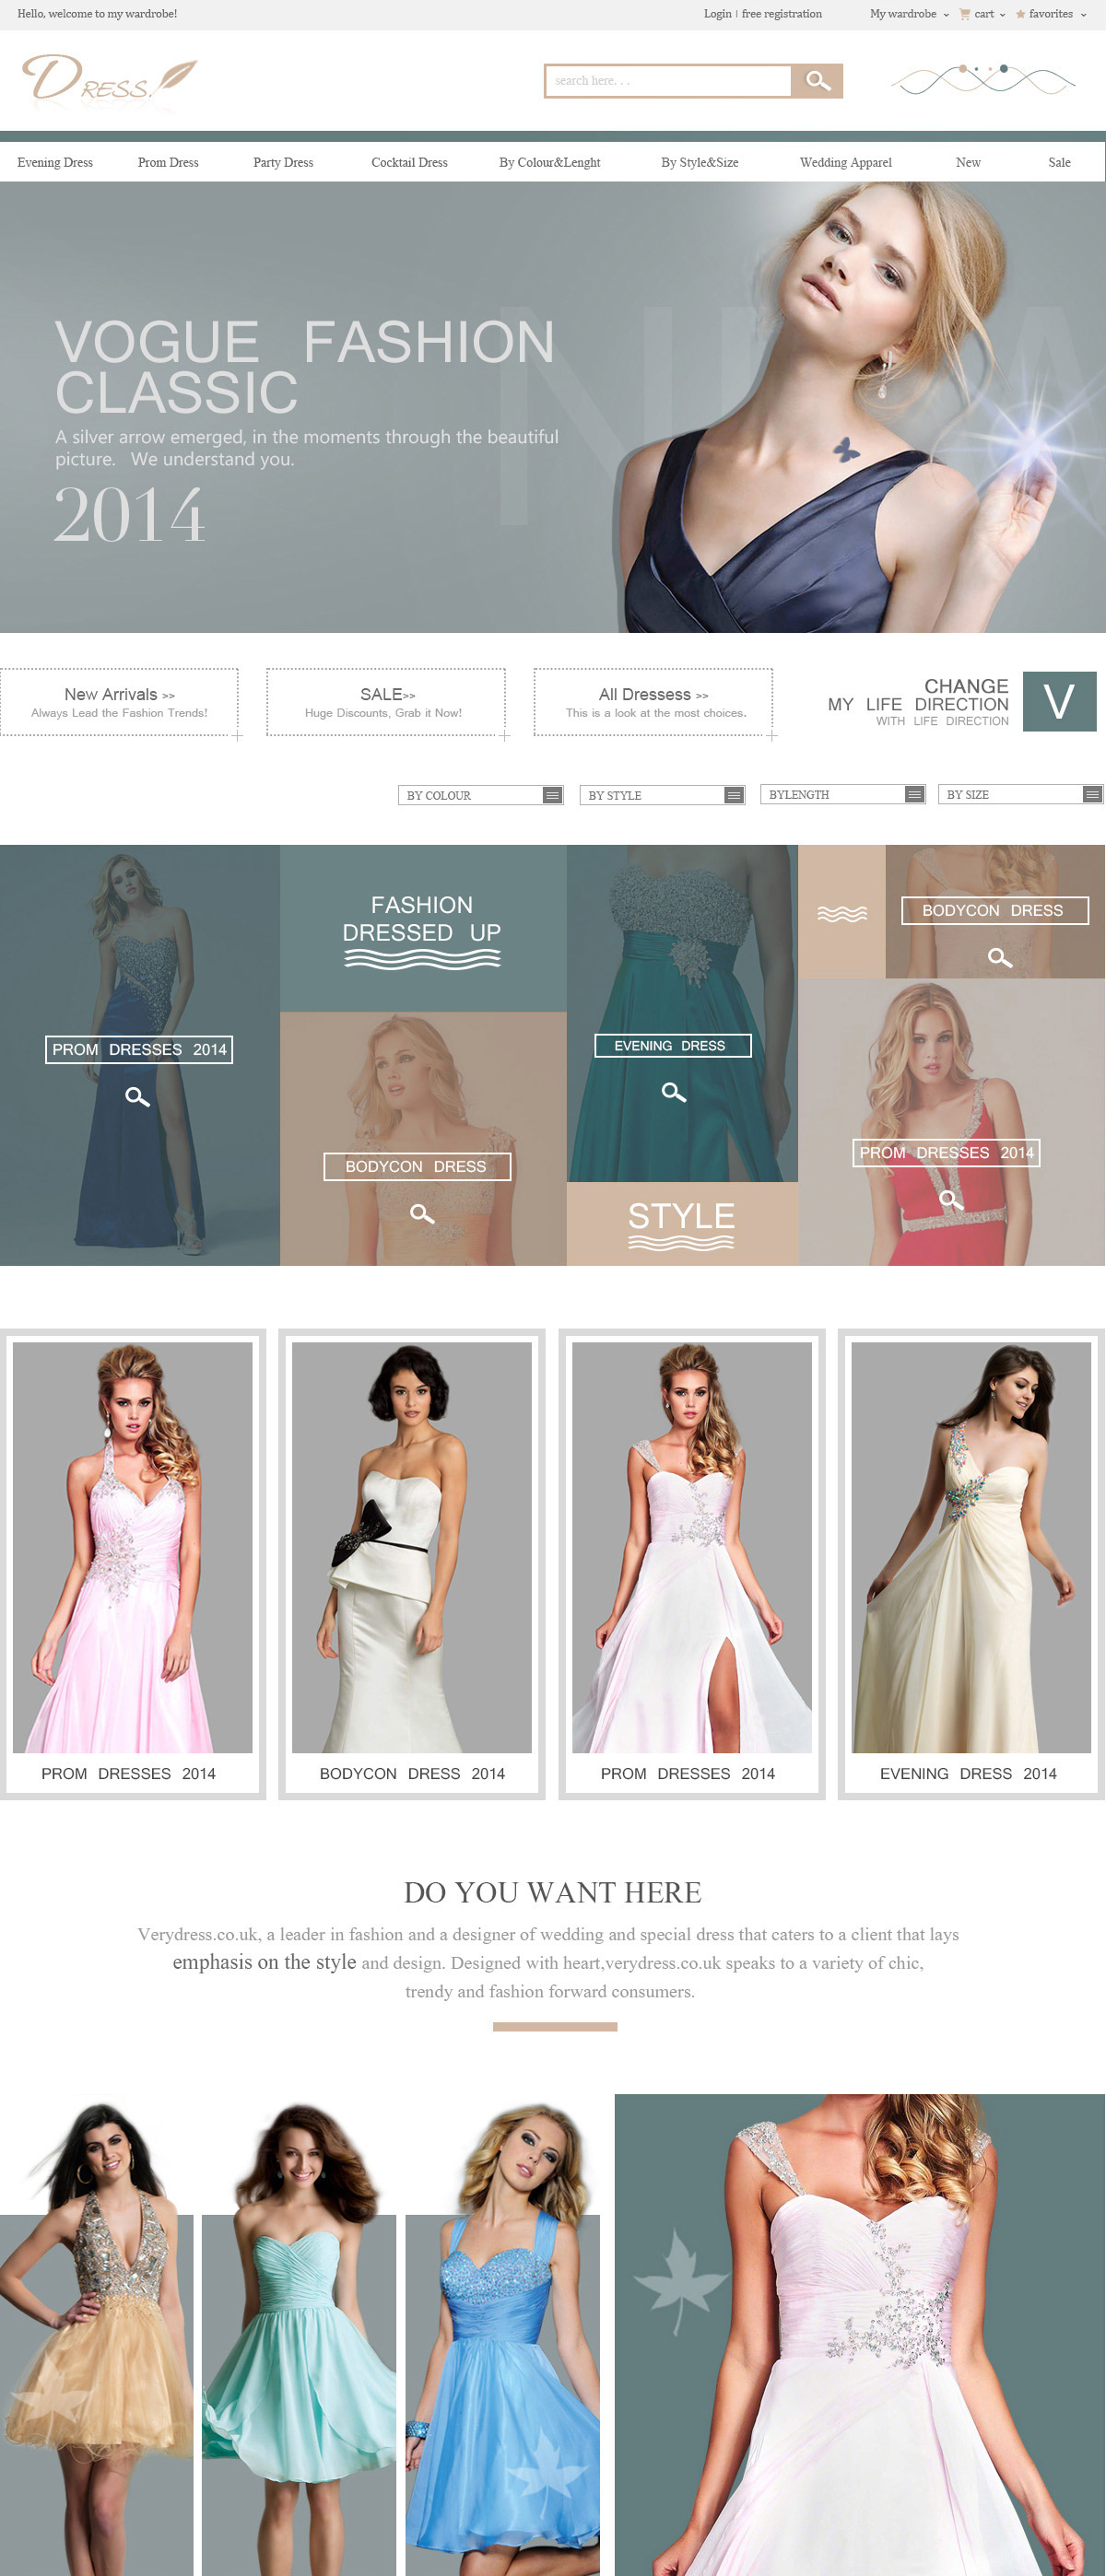Click the free registration link
Viewport: 1106px width, 2576px height.
coord(781,14)
